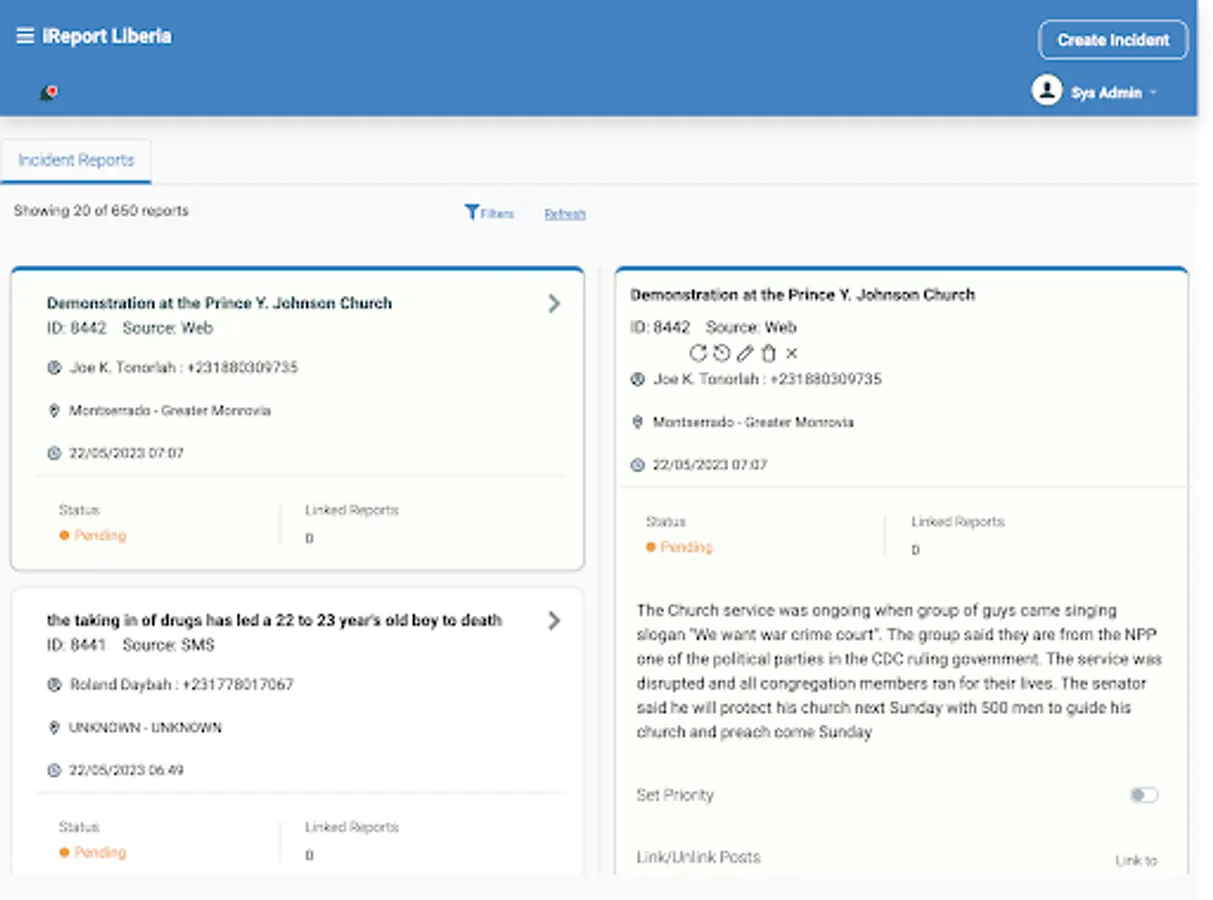Viewport: 1213px width, 900px height.
Task: Click the reload icon in report details
Action: click(x=698, y=353)
